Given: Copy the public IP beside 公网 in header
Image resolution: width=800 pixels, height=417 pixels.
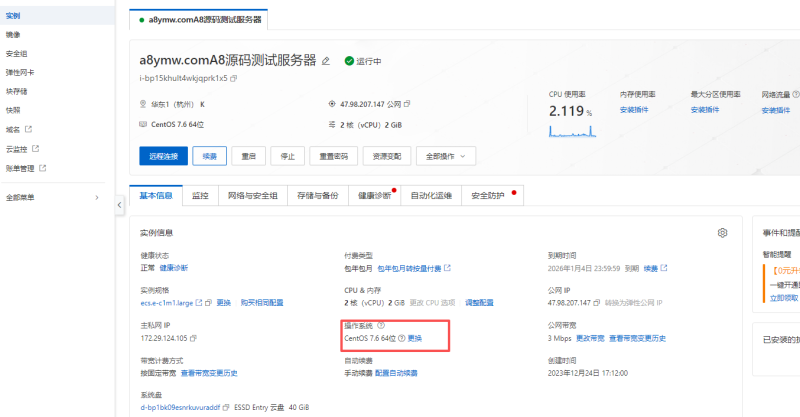Looking at the screenshot, I should tap(407, 104).
